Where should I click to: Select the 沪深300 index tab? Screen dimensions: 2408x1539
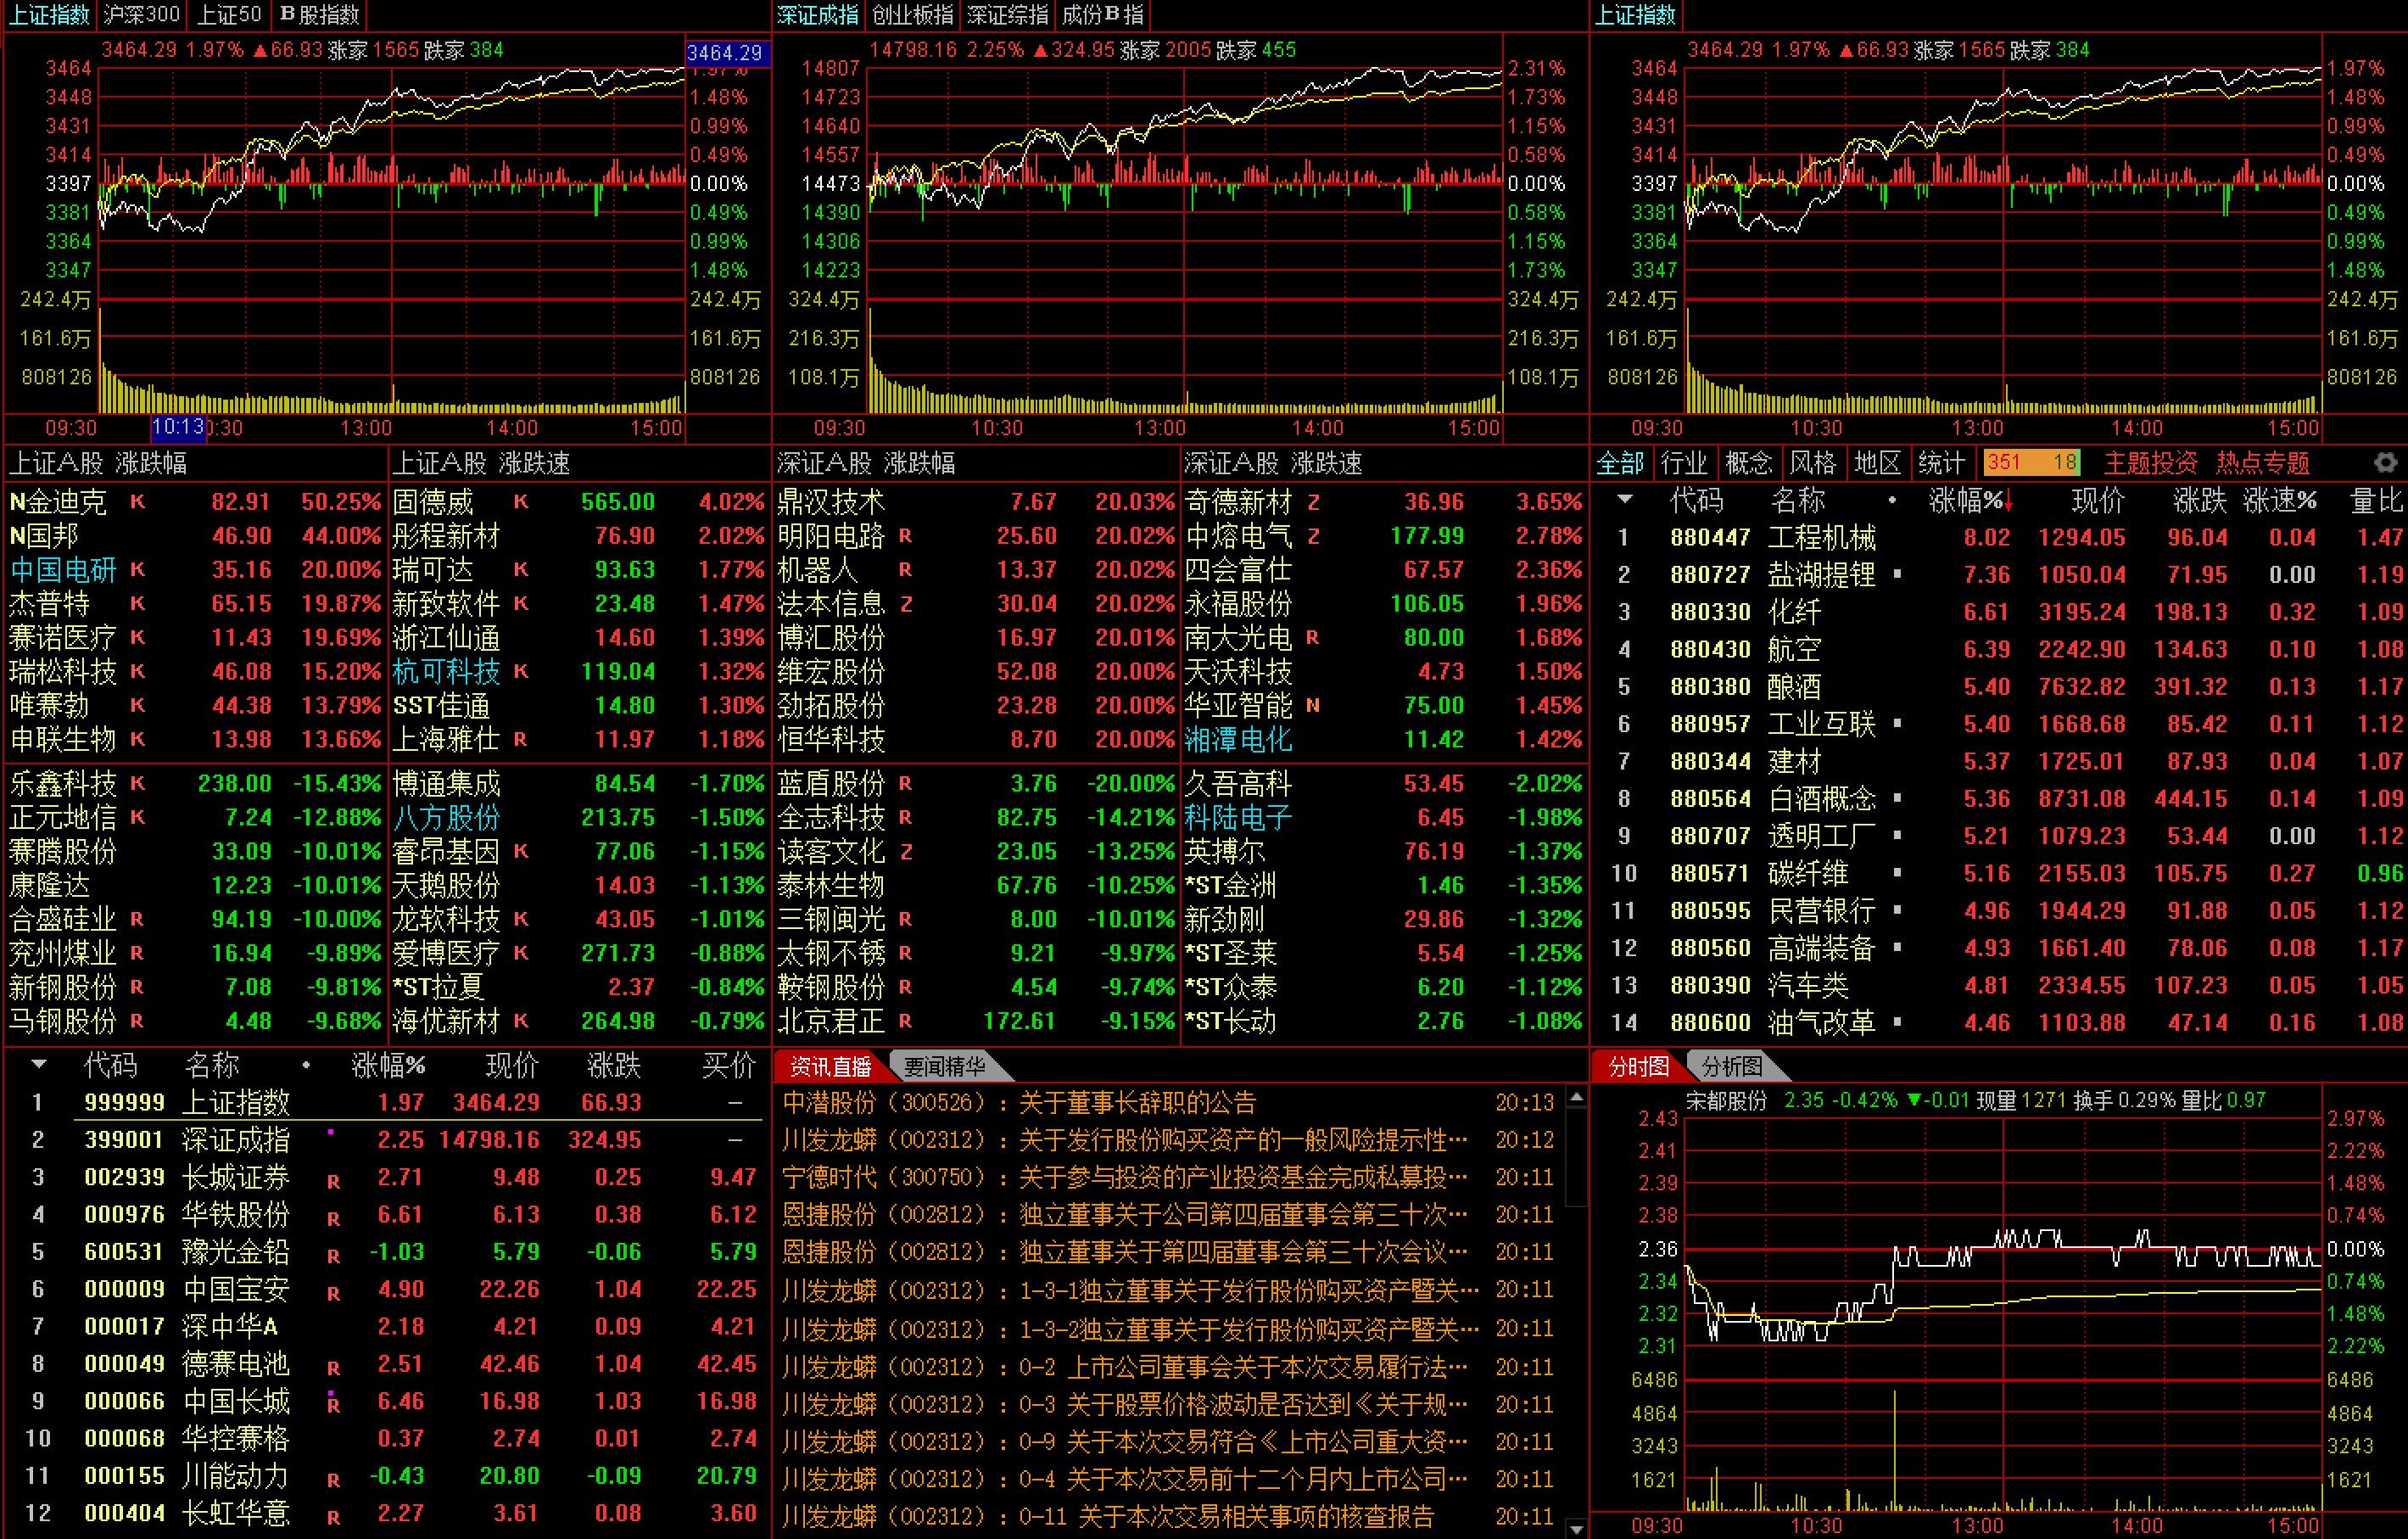pyautogui.click(x=142, y=15)
